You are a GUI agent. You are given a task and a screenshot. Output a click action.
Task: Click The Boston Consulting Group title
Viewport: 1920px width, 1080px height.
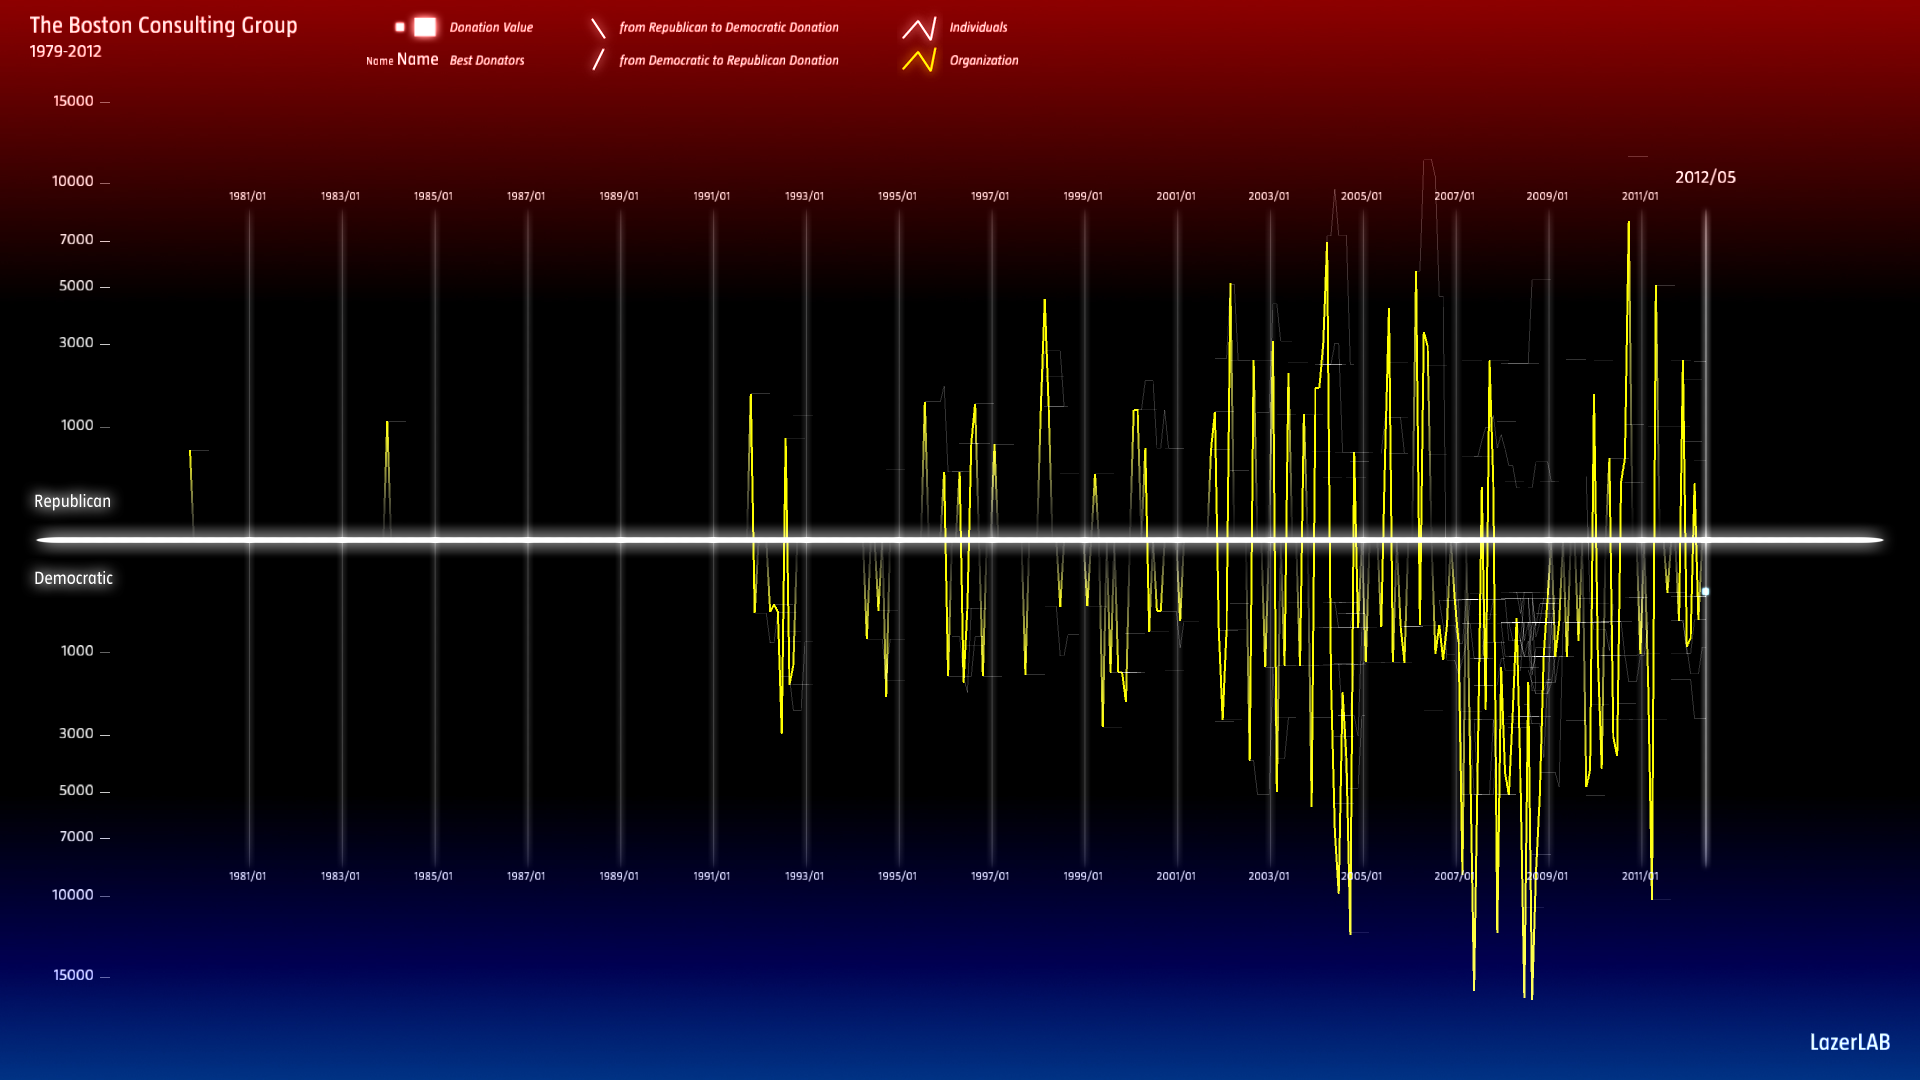(163, 26)
